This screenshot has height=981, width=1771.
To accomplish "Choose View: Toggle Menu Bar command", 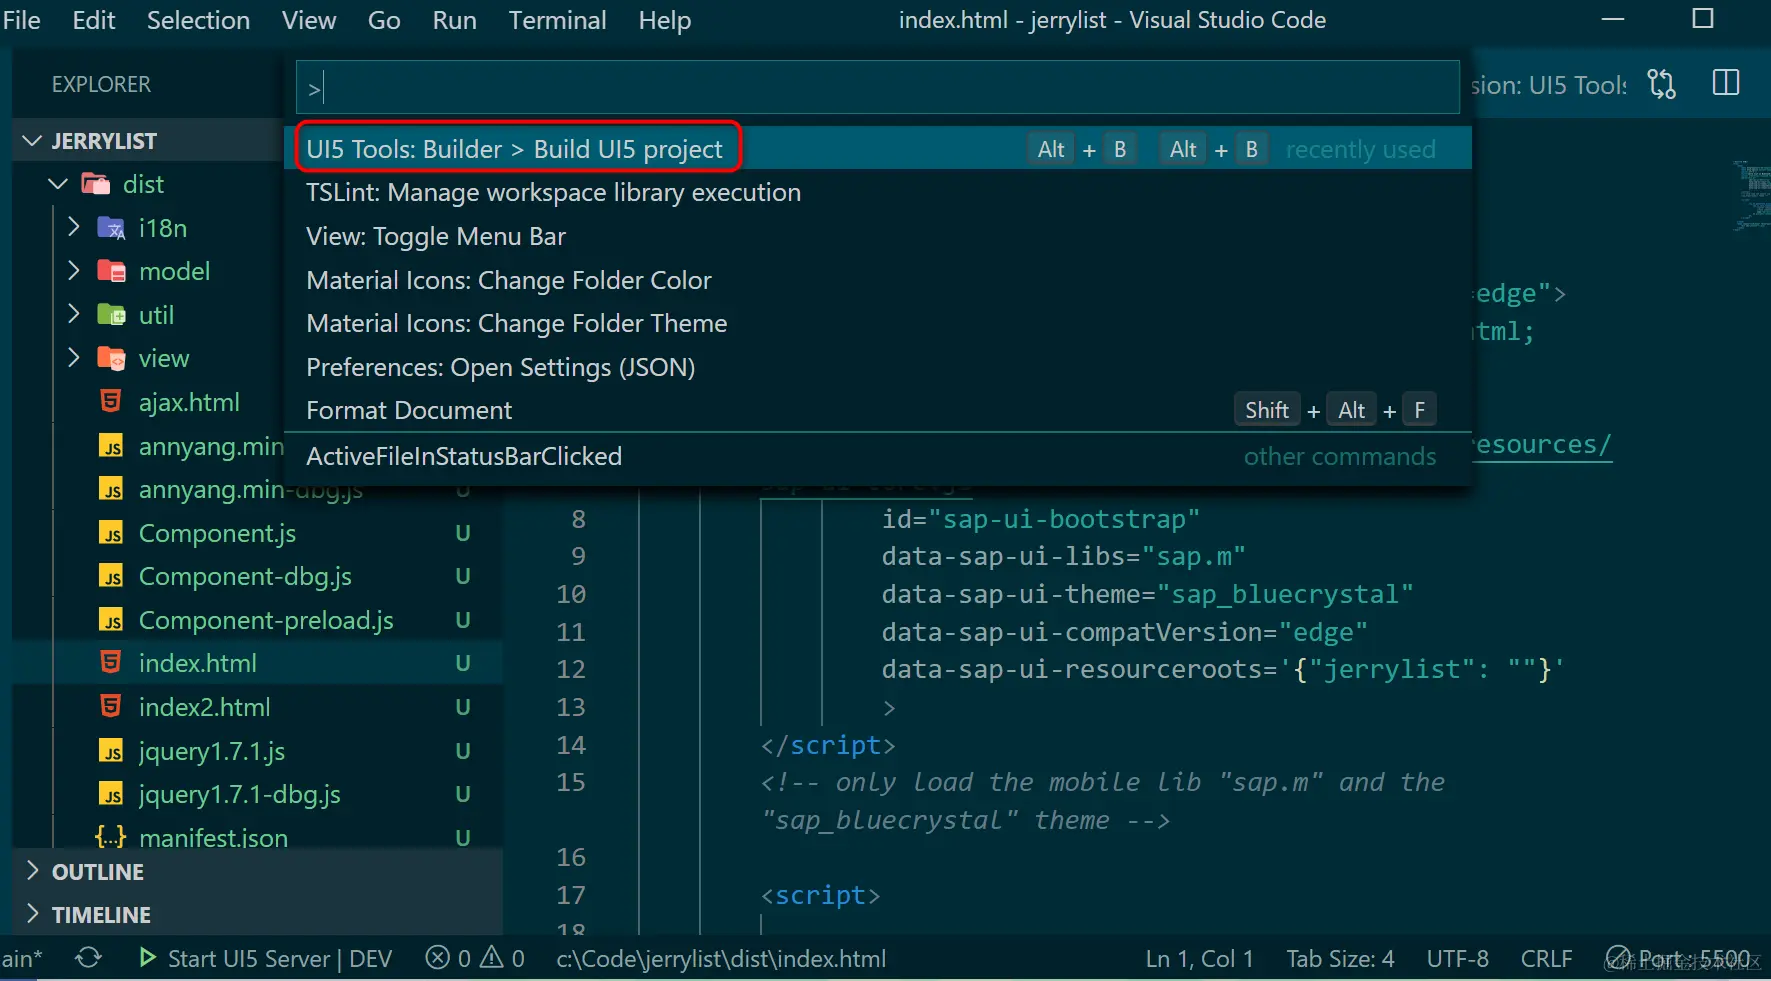I will pos(878,236).
